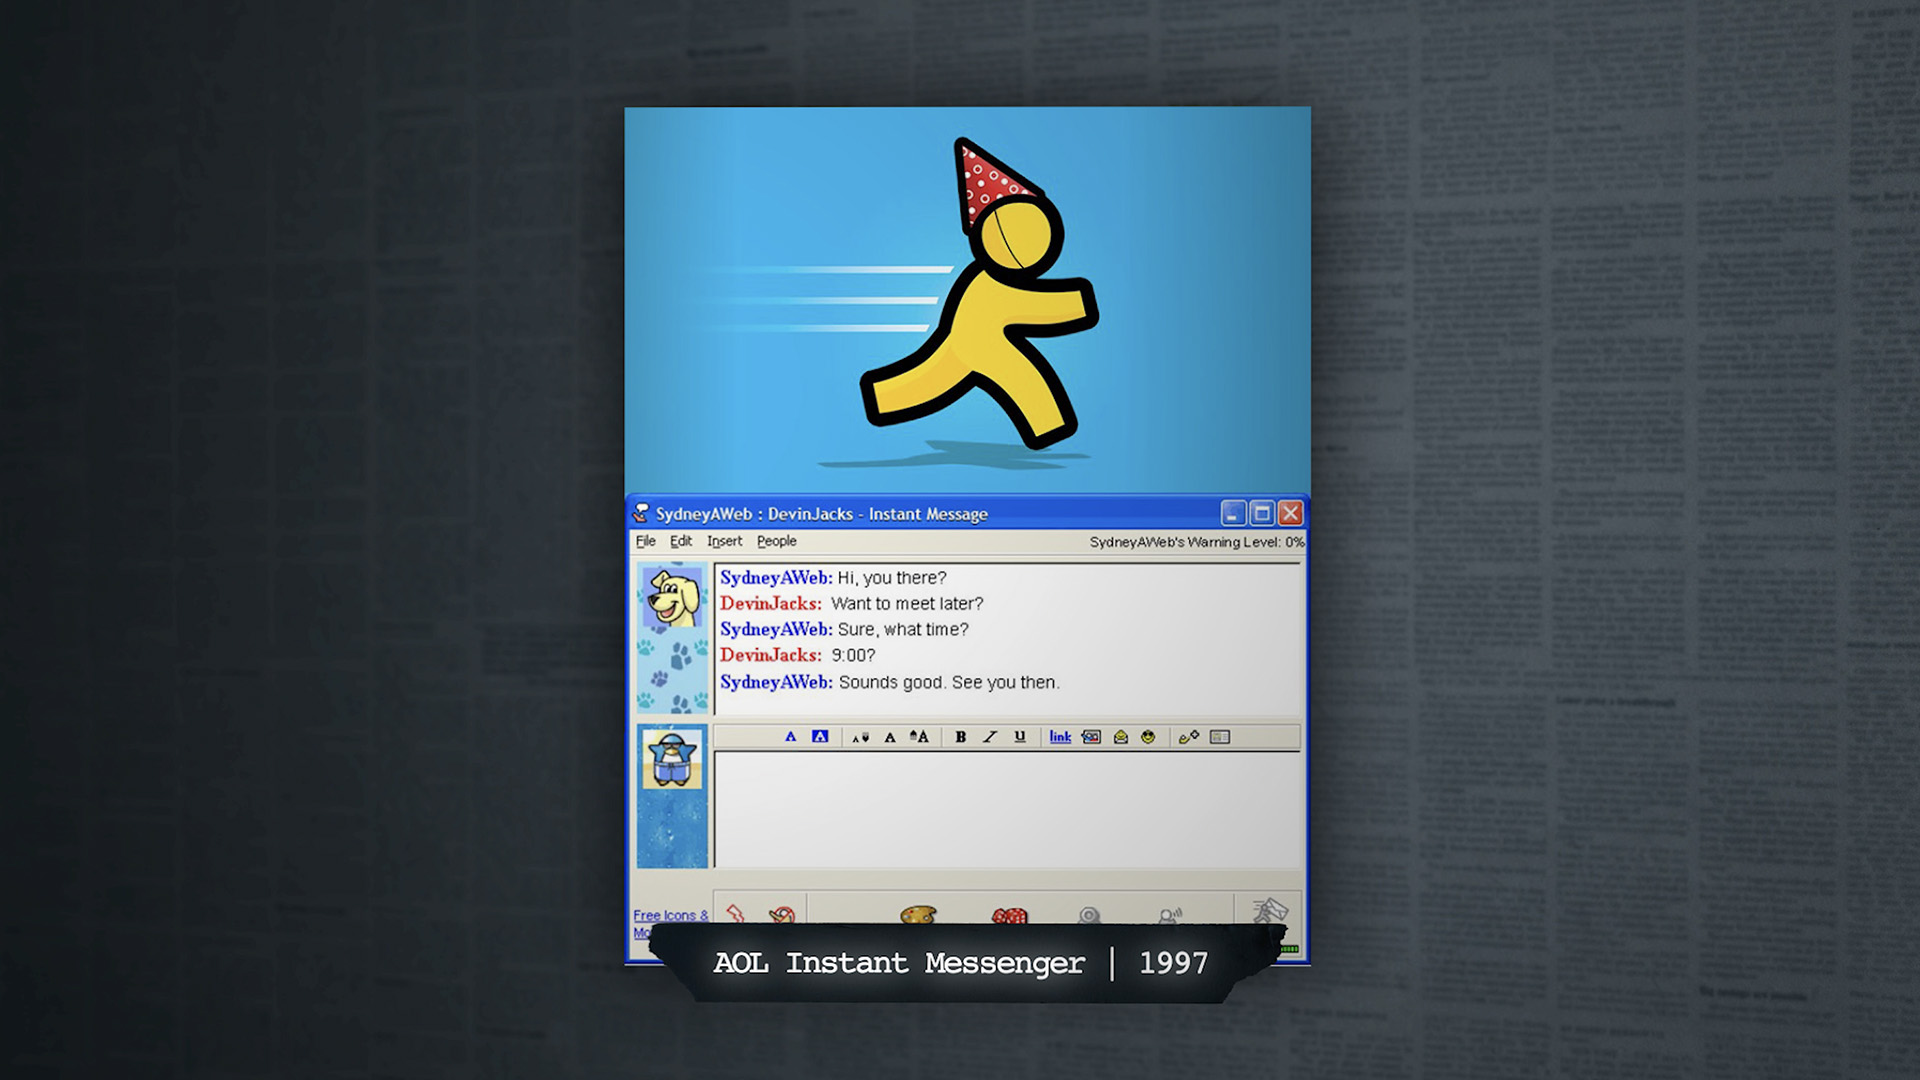The height and width of the screenshot is (1080, 1920).
Task: Click the insert picture icon
Action: [x=1091, y=737]
